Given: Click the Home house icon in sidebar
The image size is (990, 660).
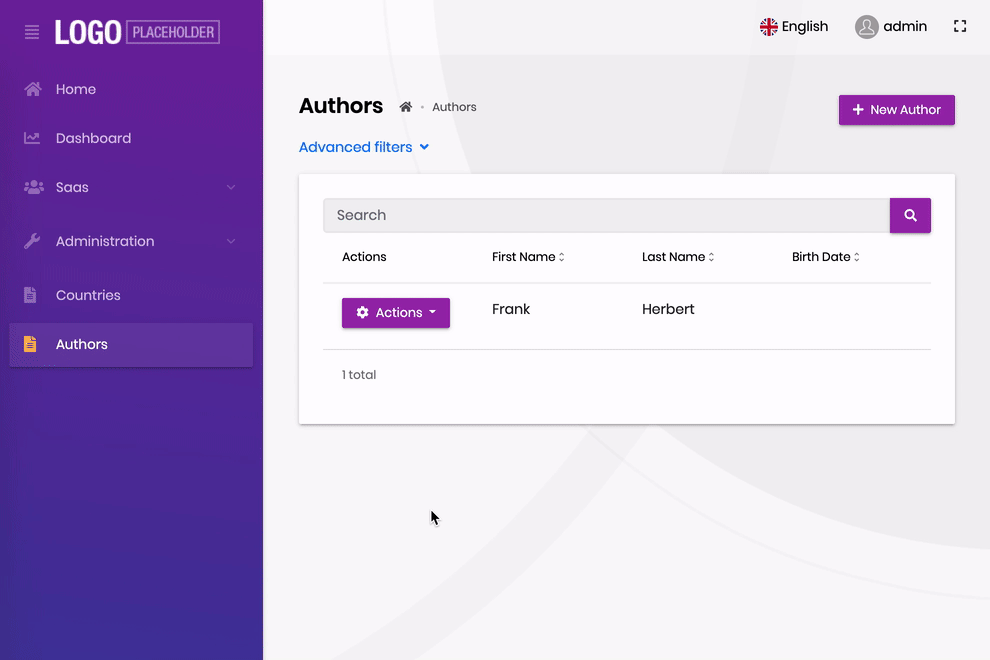Looking at the screenshot, I should coord(33,89).
